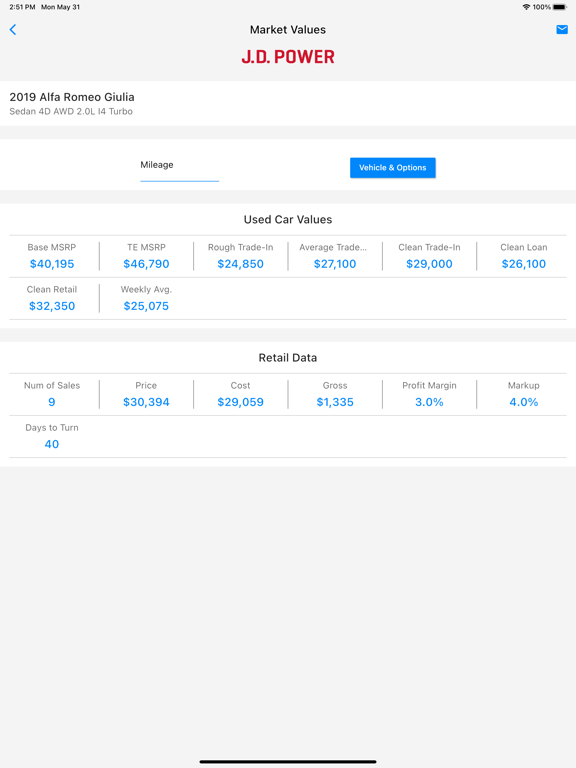This screenshot has height=768, width=576.
Task: Tap the home indicator bar
Action: pos(288,762)
